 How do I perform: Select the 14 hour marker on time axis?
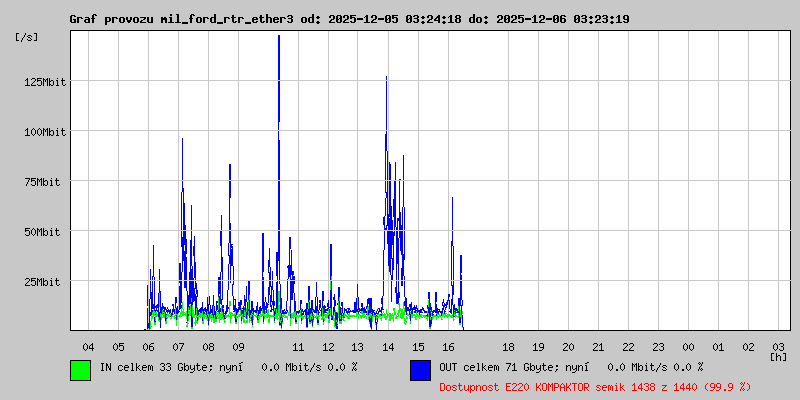(x=389, y=346)
